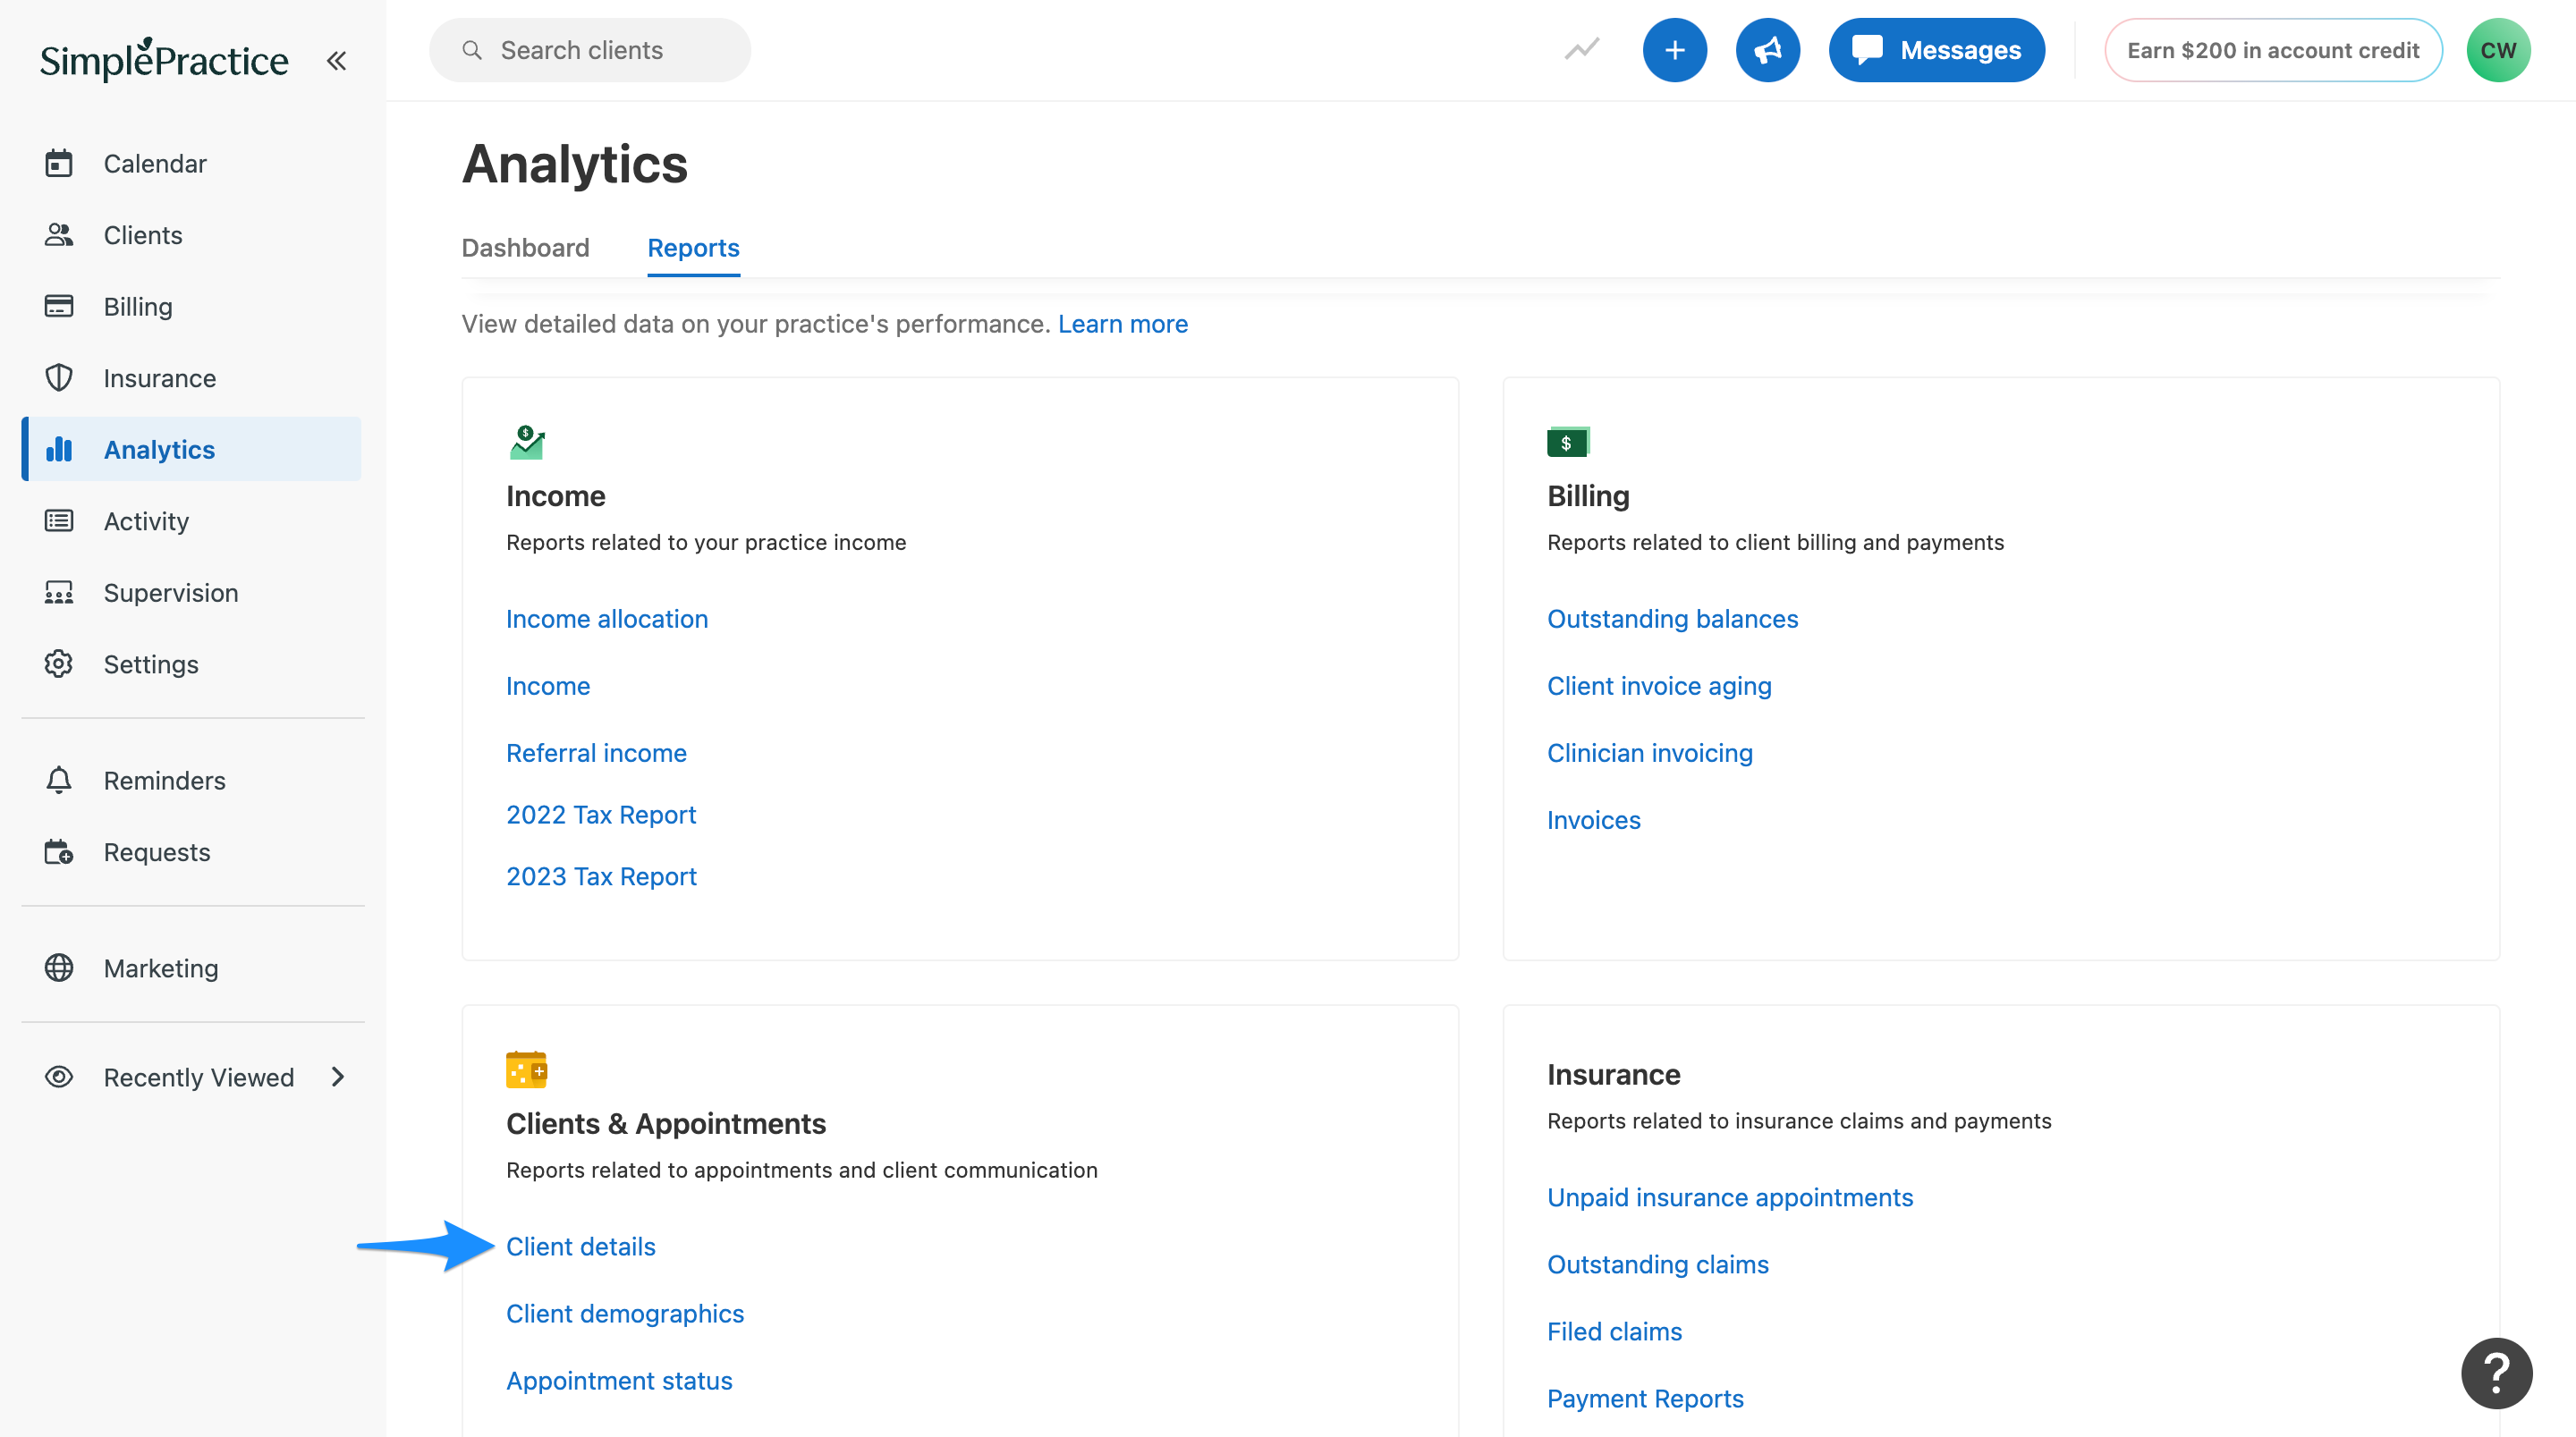Click the Requests calendar-plus icon
Viewport: 2576px width, 1437px height.
pyautogui.click(x=59, y=852)
